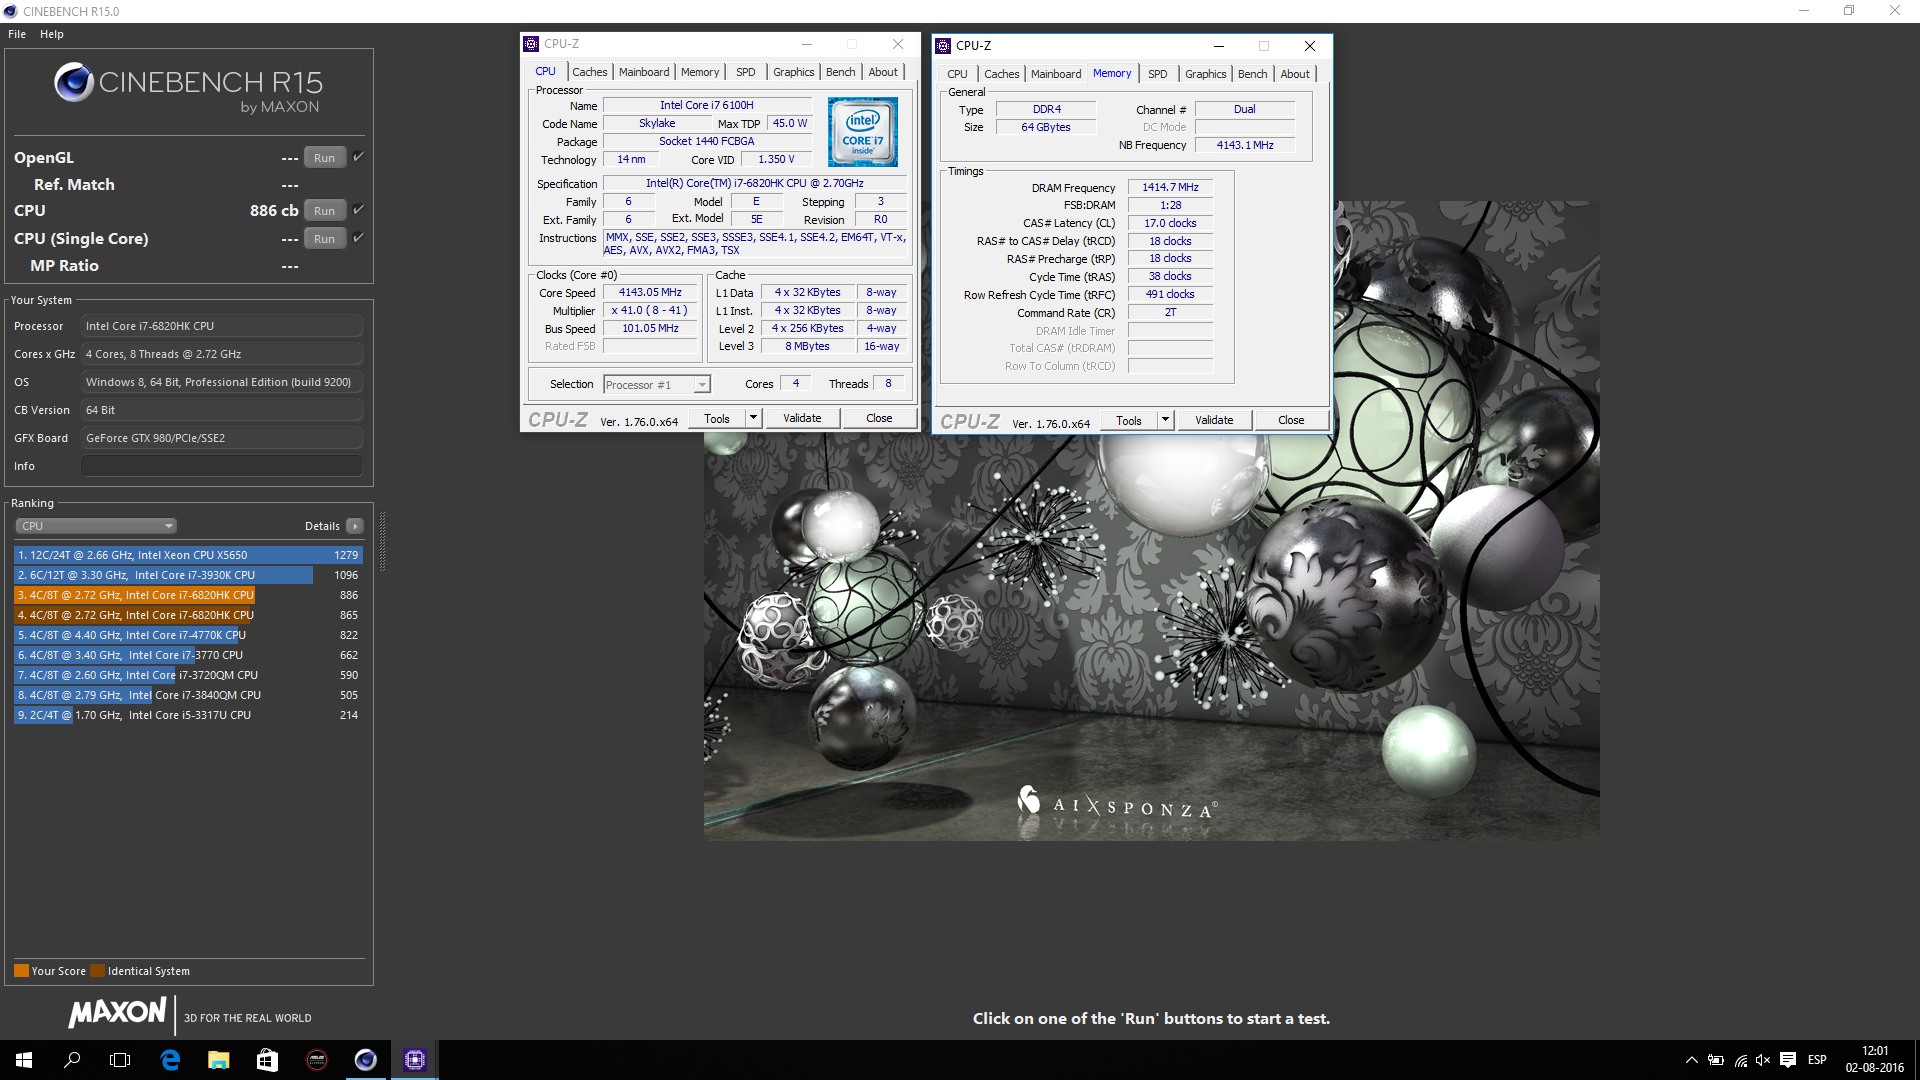Select ranking row Intel Xeon CPU X5650
1920x1080 pixels.
point(188,555)
